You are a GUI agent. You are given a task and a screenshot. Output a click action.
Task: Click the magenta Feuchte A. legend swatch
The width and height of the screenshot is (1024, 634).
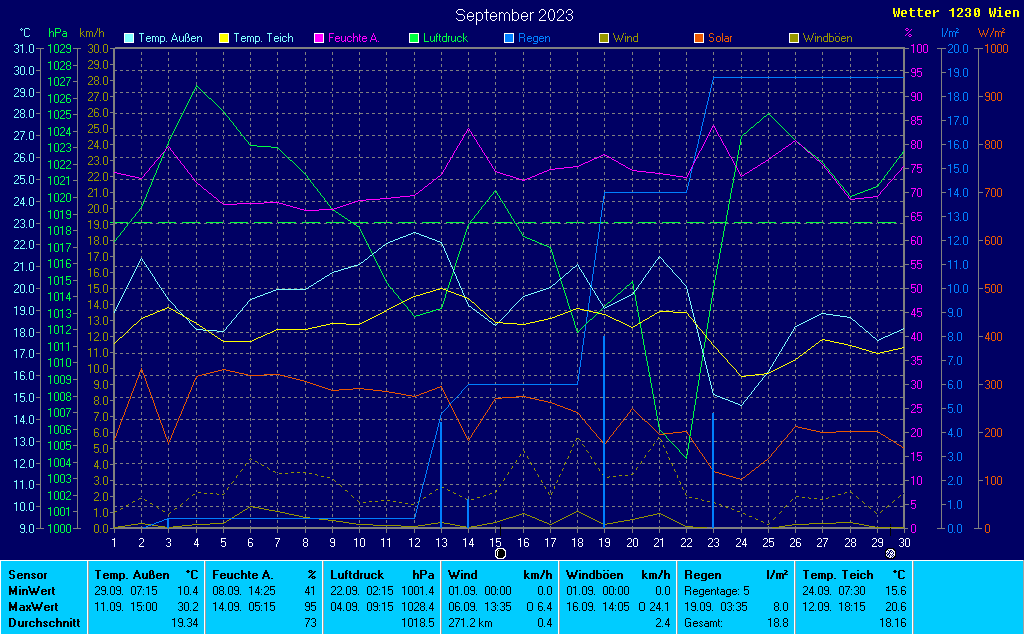click(x=319, y=38)
